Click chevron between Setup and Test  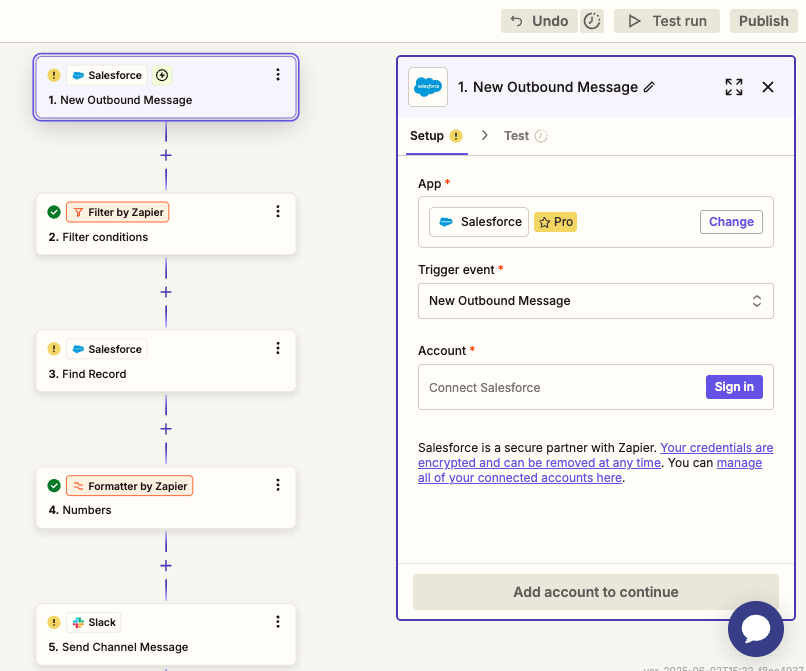click(484, 135)
